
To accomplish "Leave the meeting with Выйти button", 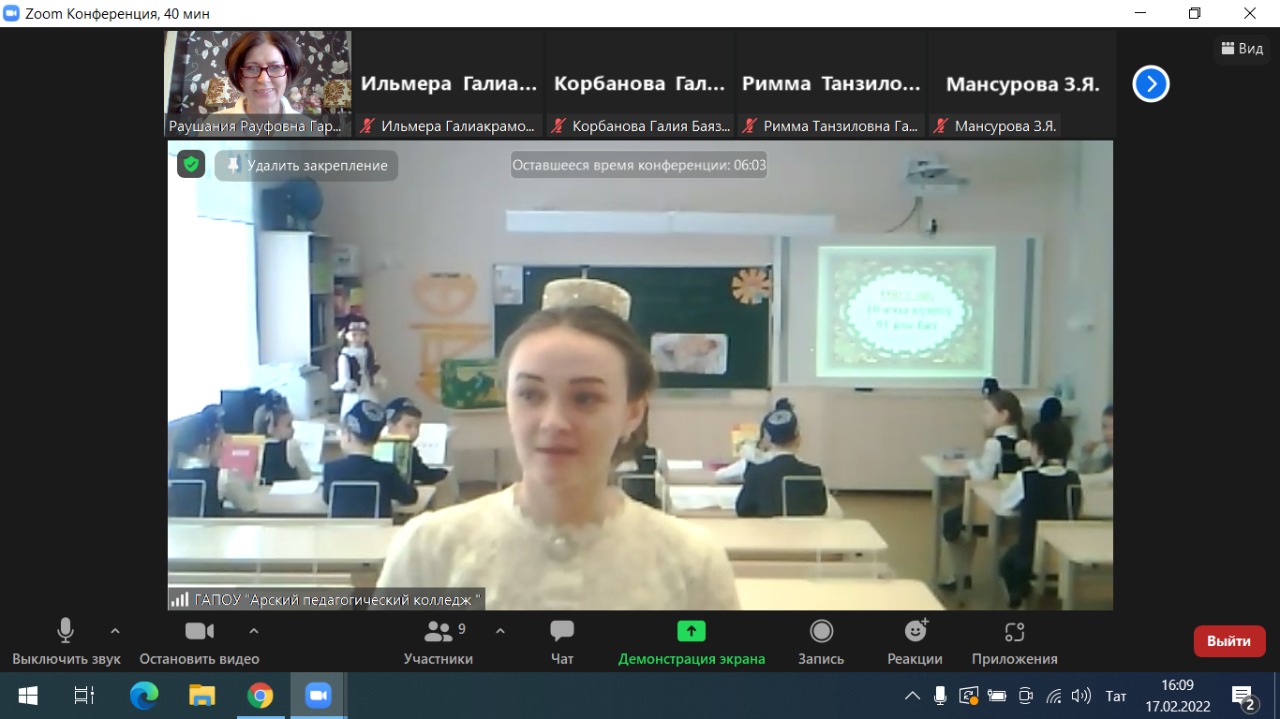I will click(x=1229, y=641).
